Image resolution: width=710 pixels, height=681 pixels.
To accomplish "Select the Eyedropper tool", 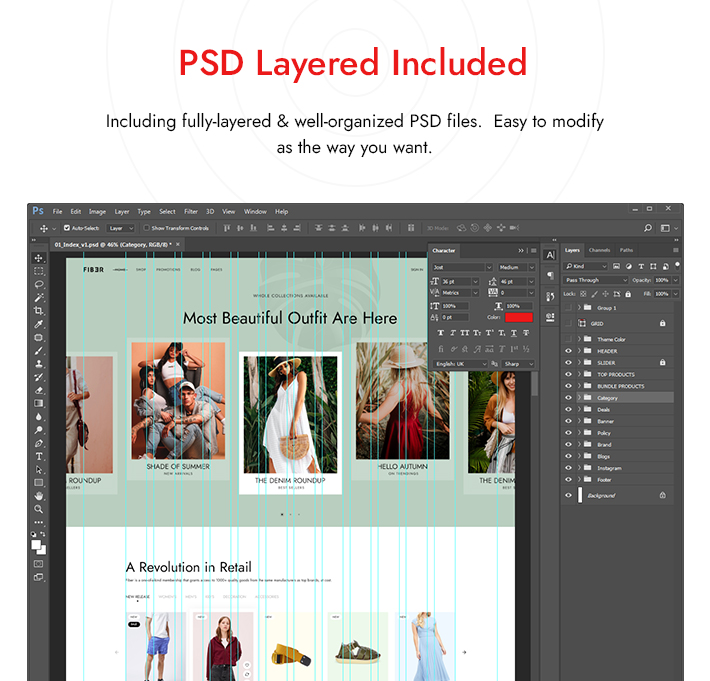I will click(39, 324).
